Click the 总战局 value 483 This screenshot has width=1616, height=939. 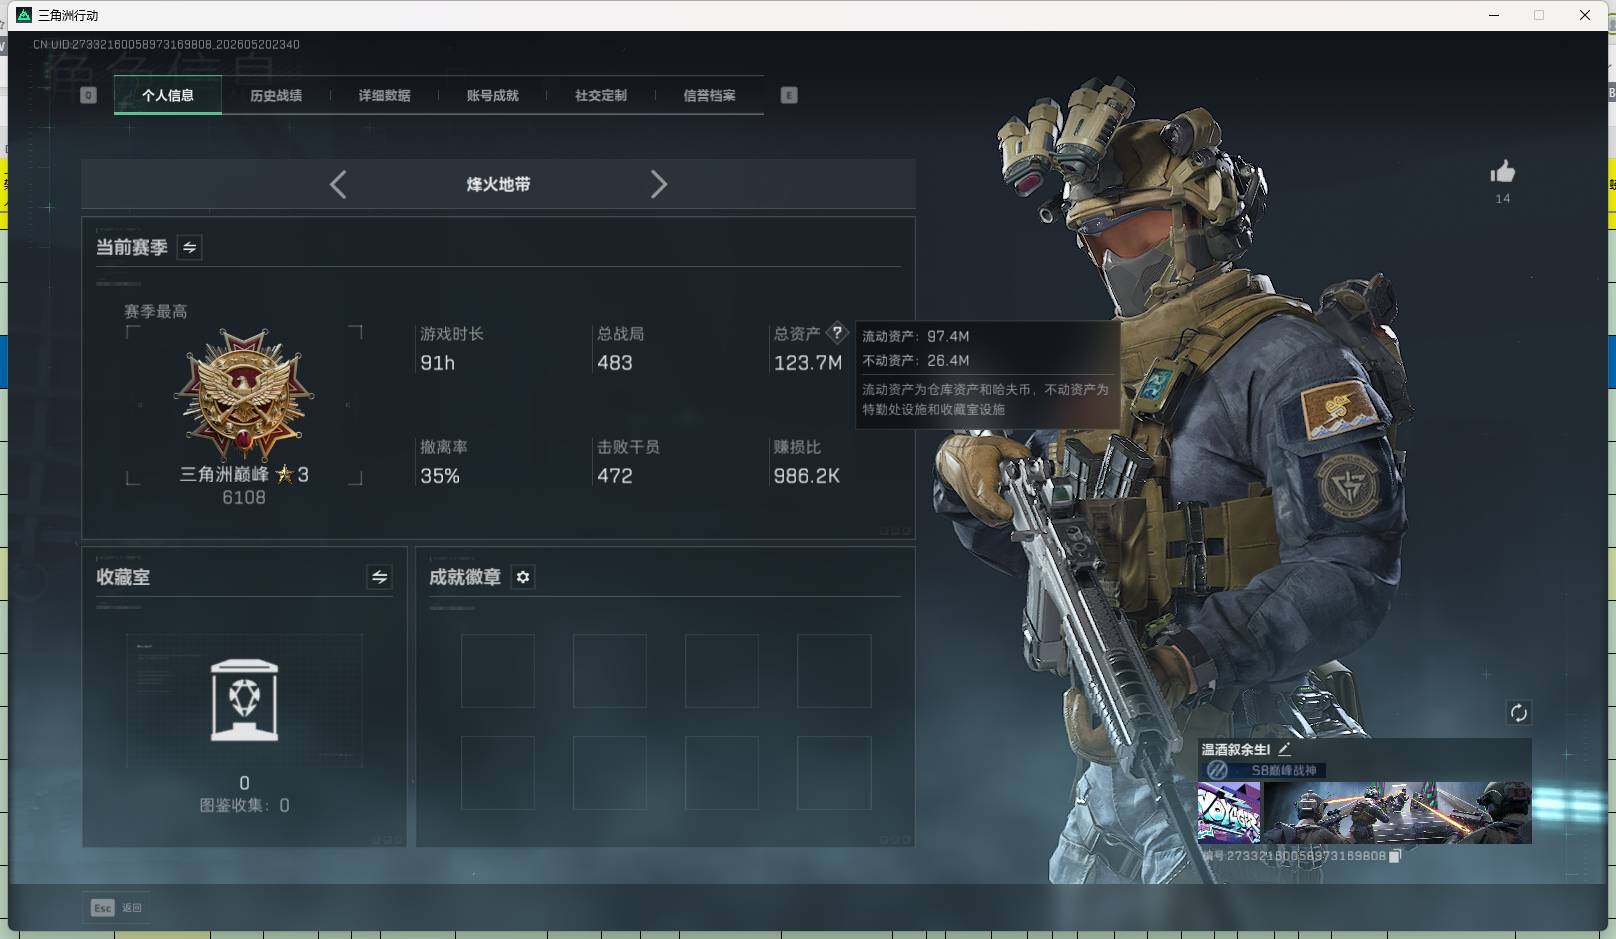pyautogui.click(x=615, y=363)
